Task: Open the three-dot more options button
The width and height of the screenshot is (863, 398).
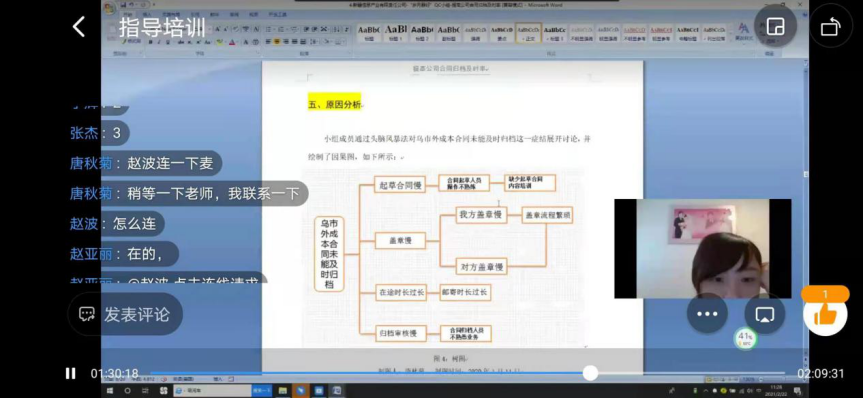Action: click(707, 314)
